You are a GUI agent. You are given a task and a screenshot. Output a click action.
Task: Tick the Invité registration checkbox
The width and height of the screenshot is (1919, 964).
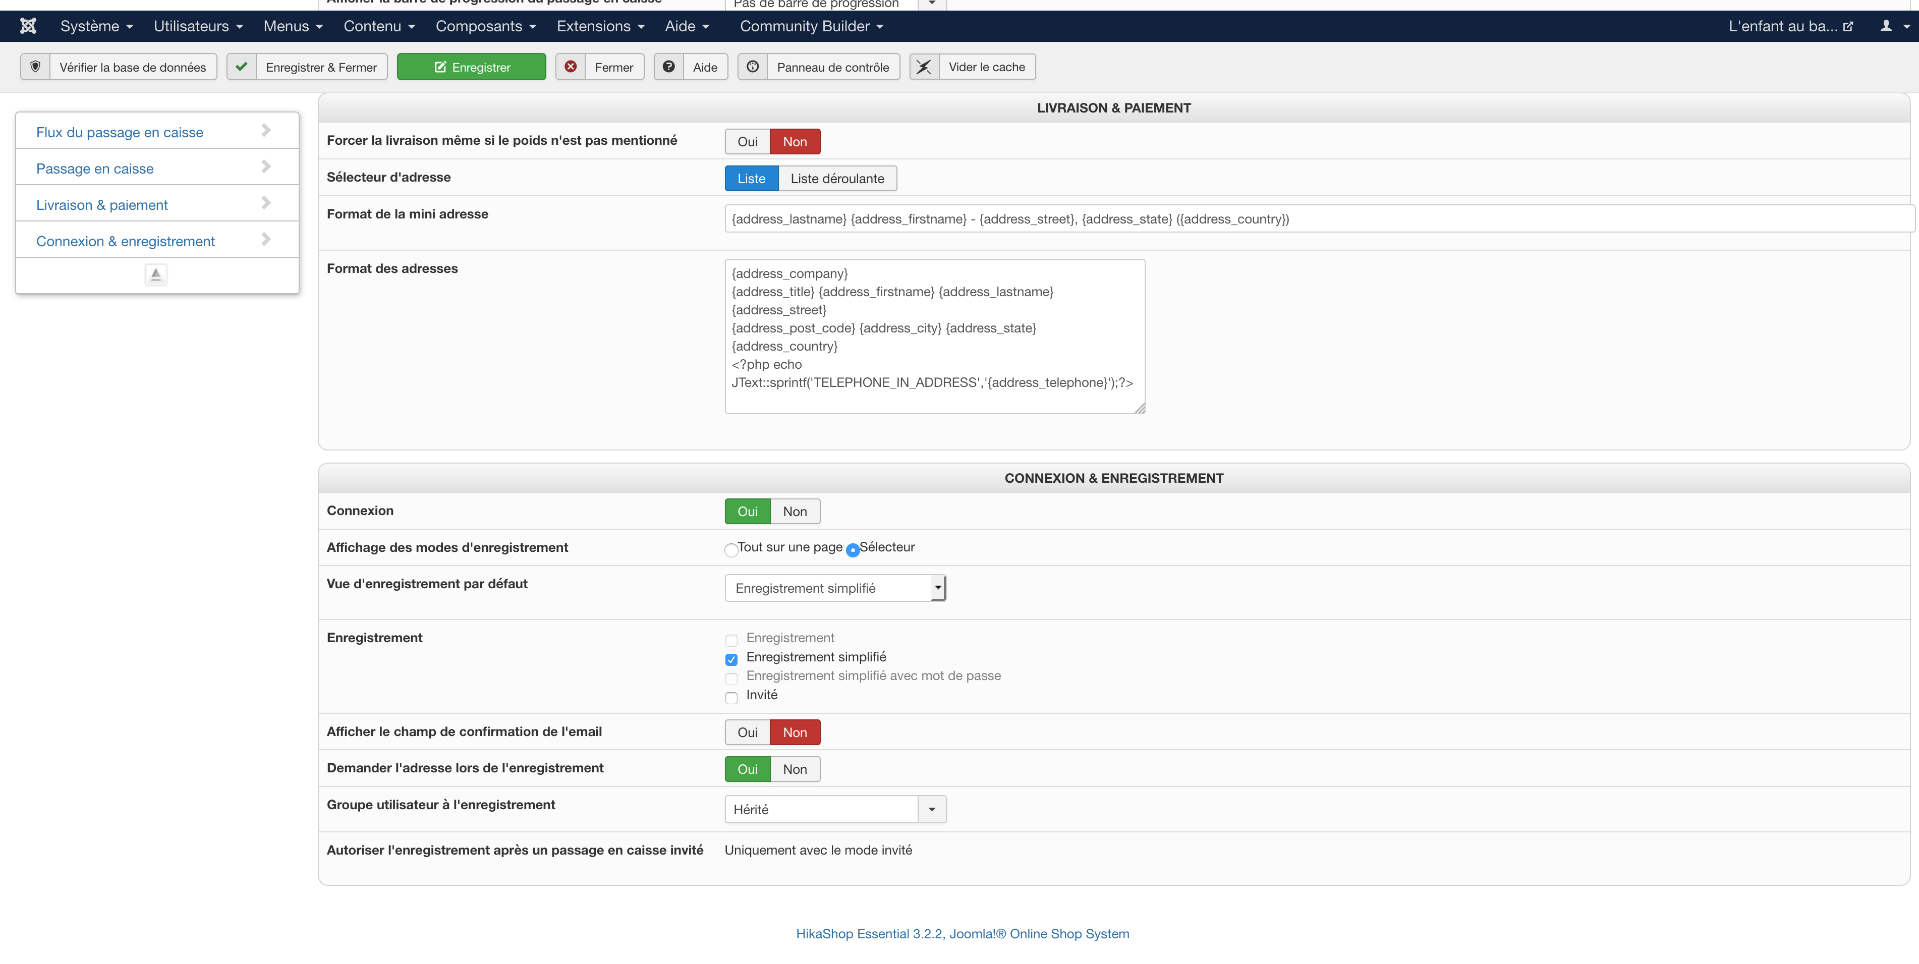(731, 697)
